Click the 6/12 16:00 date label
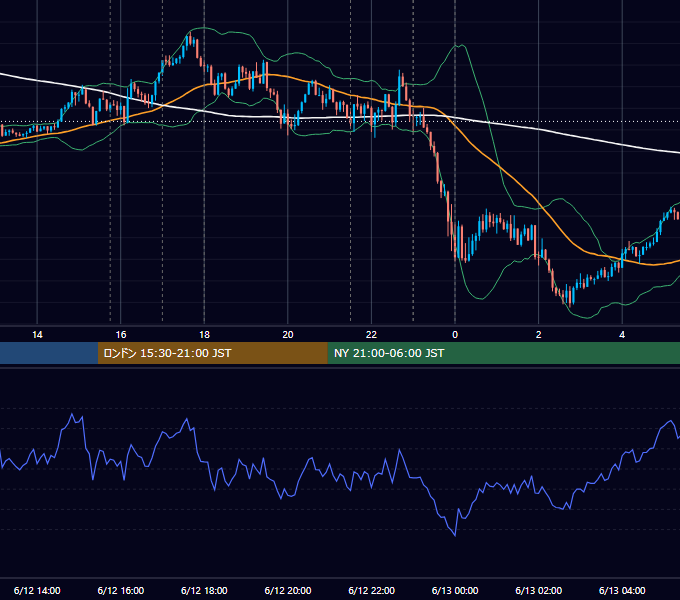Screen dimensions: 680x600 click(x=121, y=590)
